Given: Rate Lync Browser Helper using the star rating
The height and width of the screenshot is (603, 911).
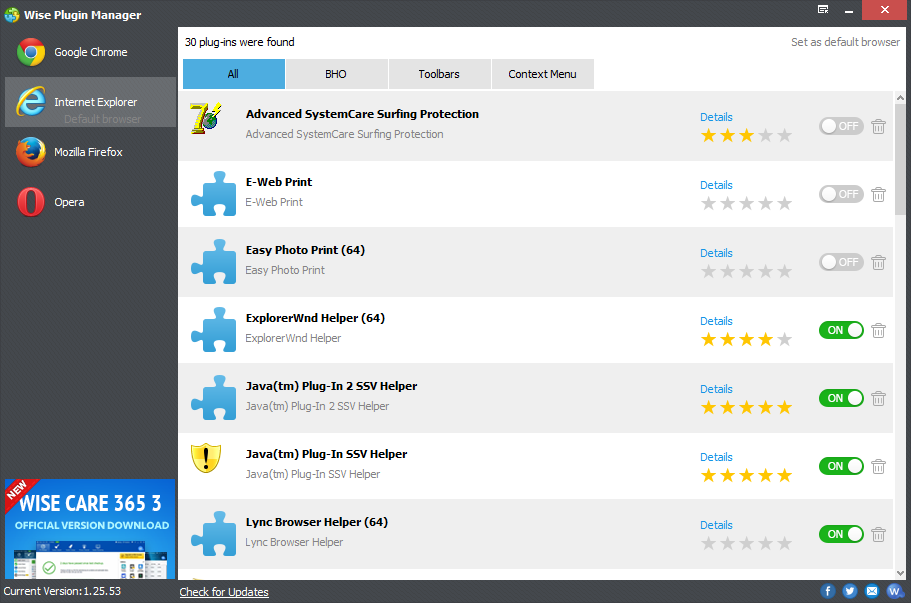Looking at the screenshot, I should pyautogui.click(x=747, y=543).
